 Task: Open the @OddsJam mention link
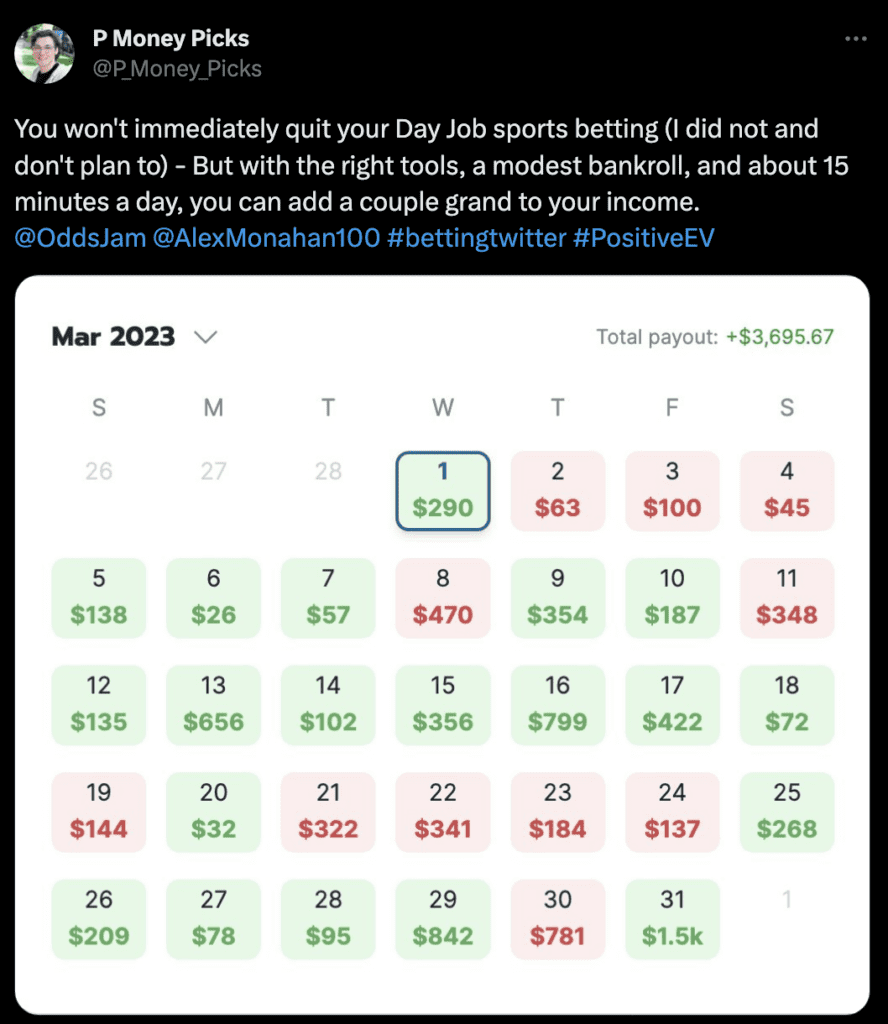pos(80,238)
